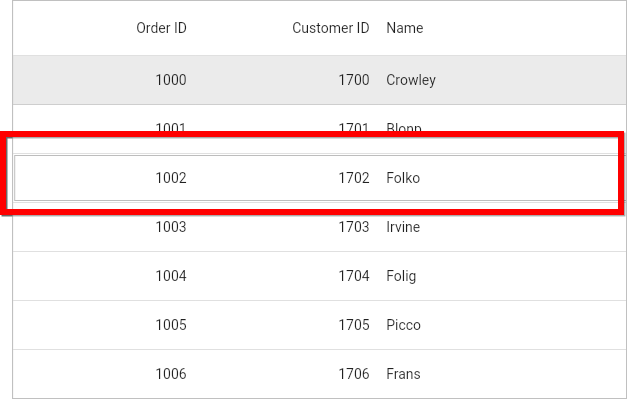
Task: Select customer ID cell 1706
Action: [354, 374]
